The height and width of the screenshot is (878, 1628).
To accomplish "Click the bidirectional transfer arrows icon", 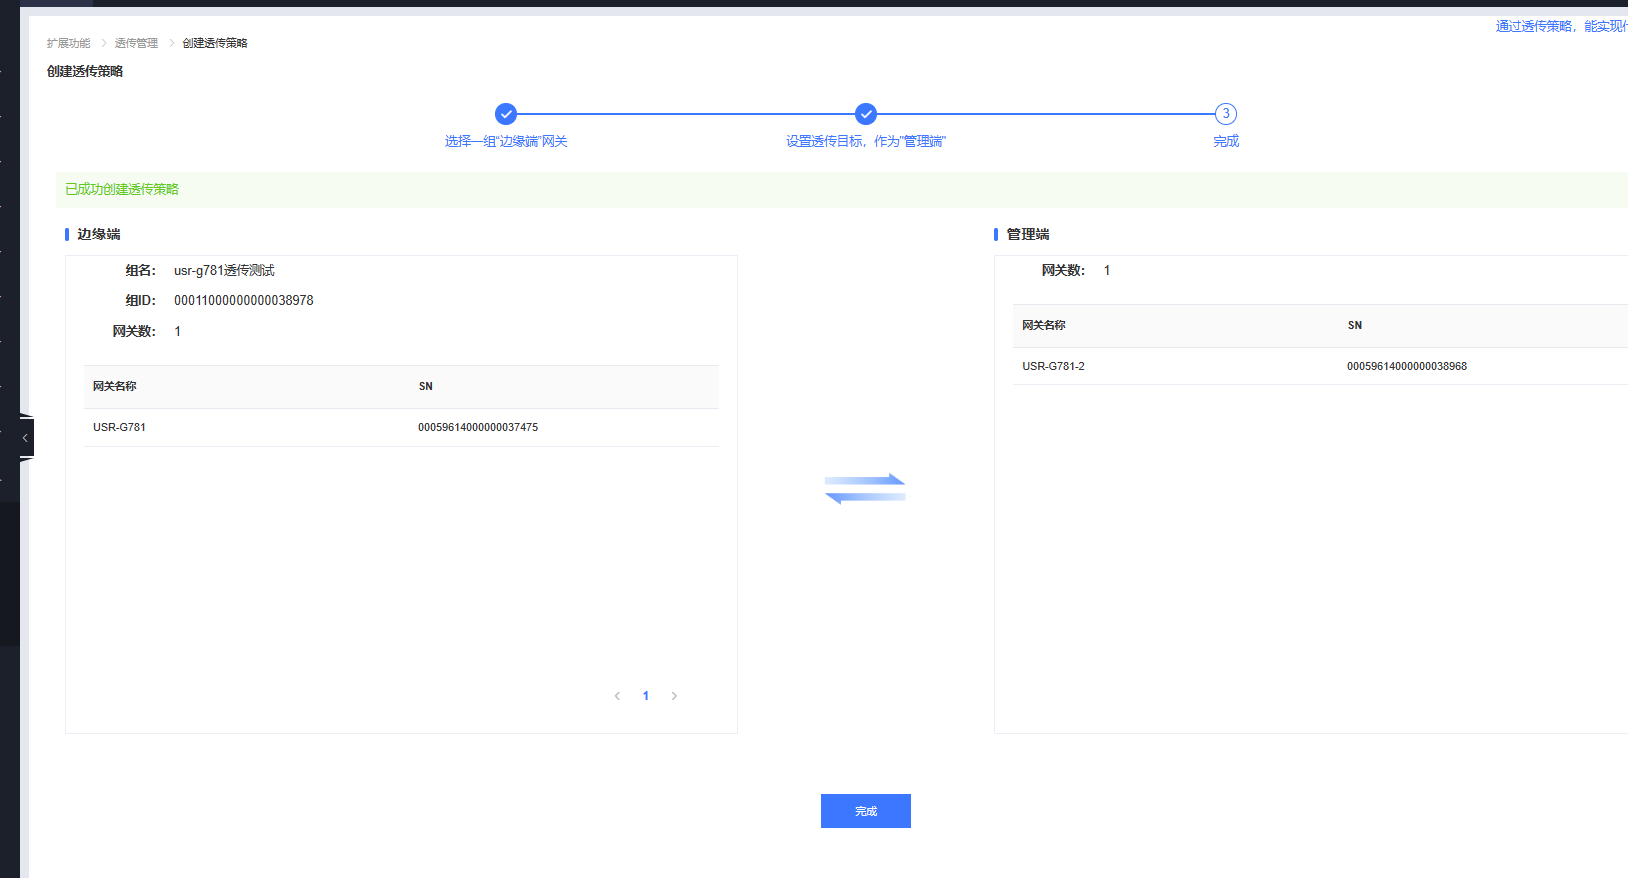I will (x=865, y=489).
